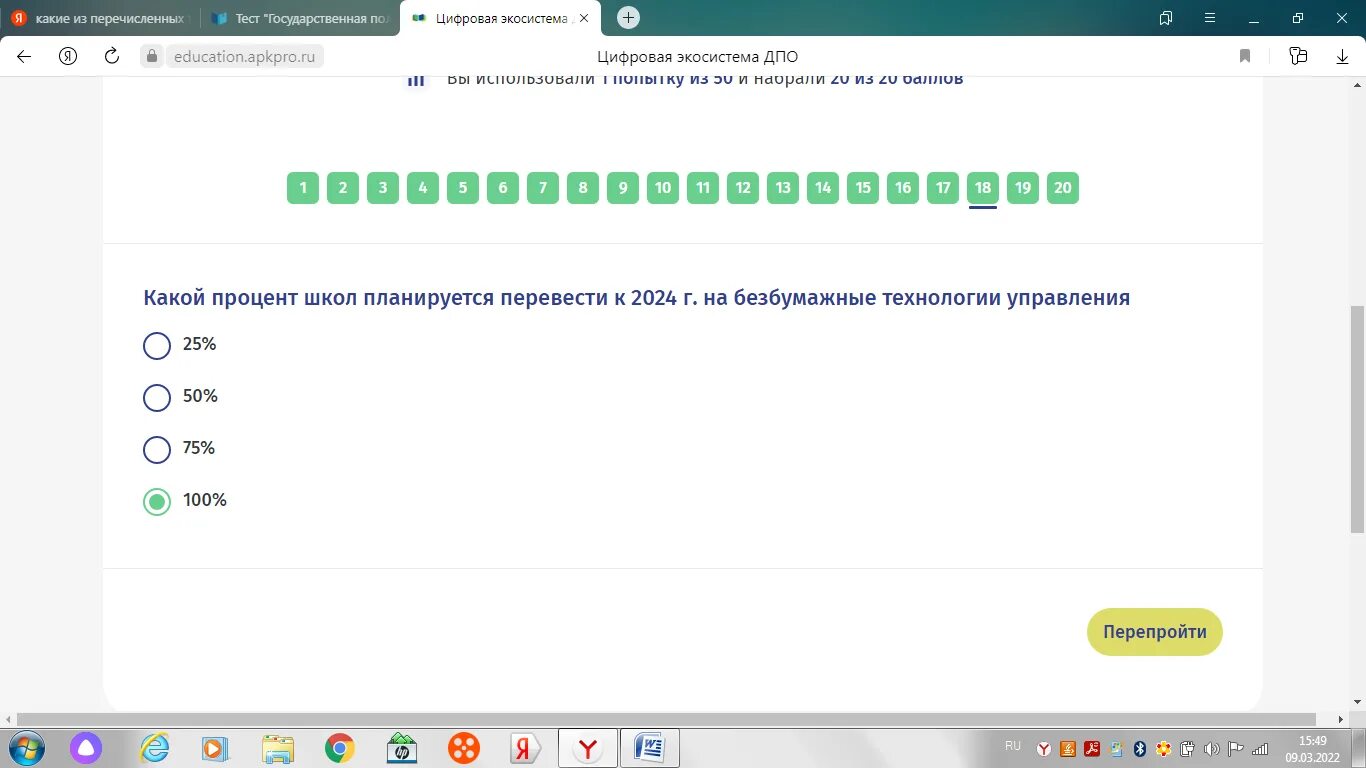Open question number 9
The image size is (1366, 768).
[623, 188]
